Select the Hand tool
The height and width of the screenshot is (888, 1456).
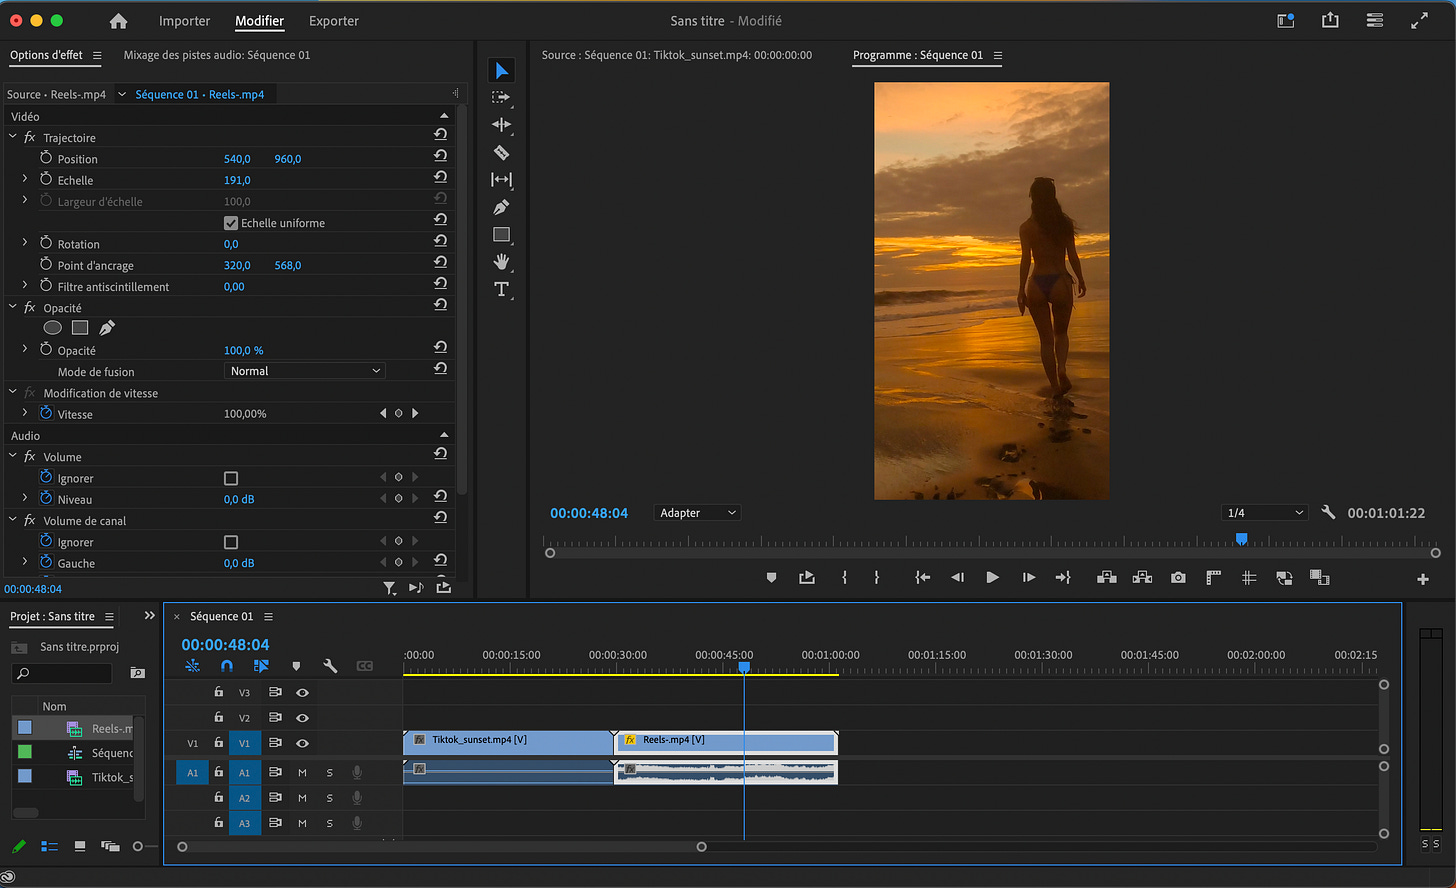click(x=502, y=262)
